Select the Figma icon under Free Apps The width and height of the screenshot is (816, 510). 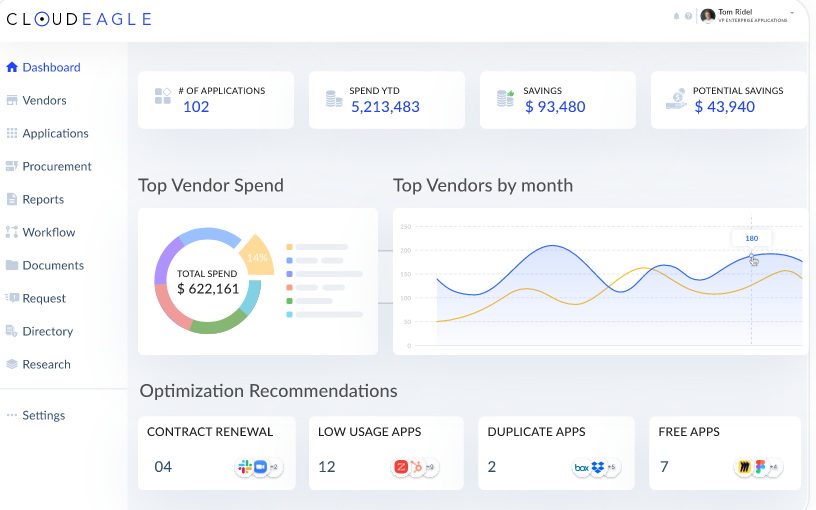pyautogui.click(x=760, y=467)
